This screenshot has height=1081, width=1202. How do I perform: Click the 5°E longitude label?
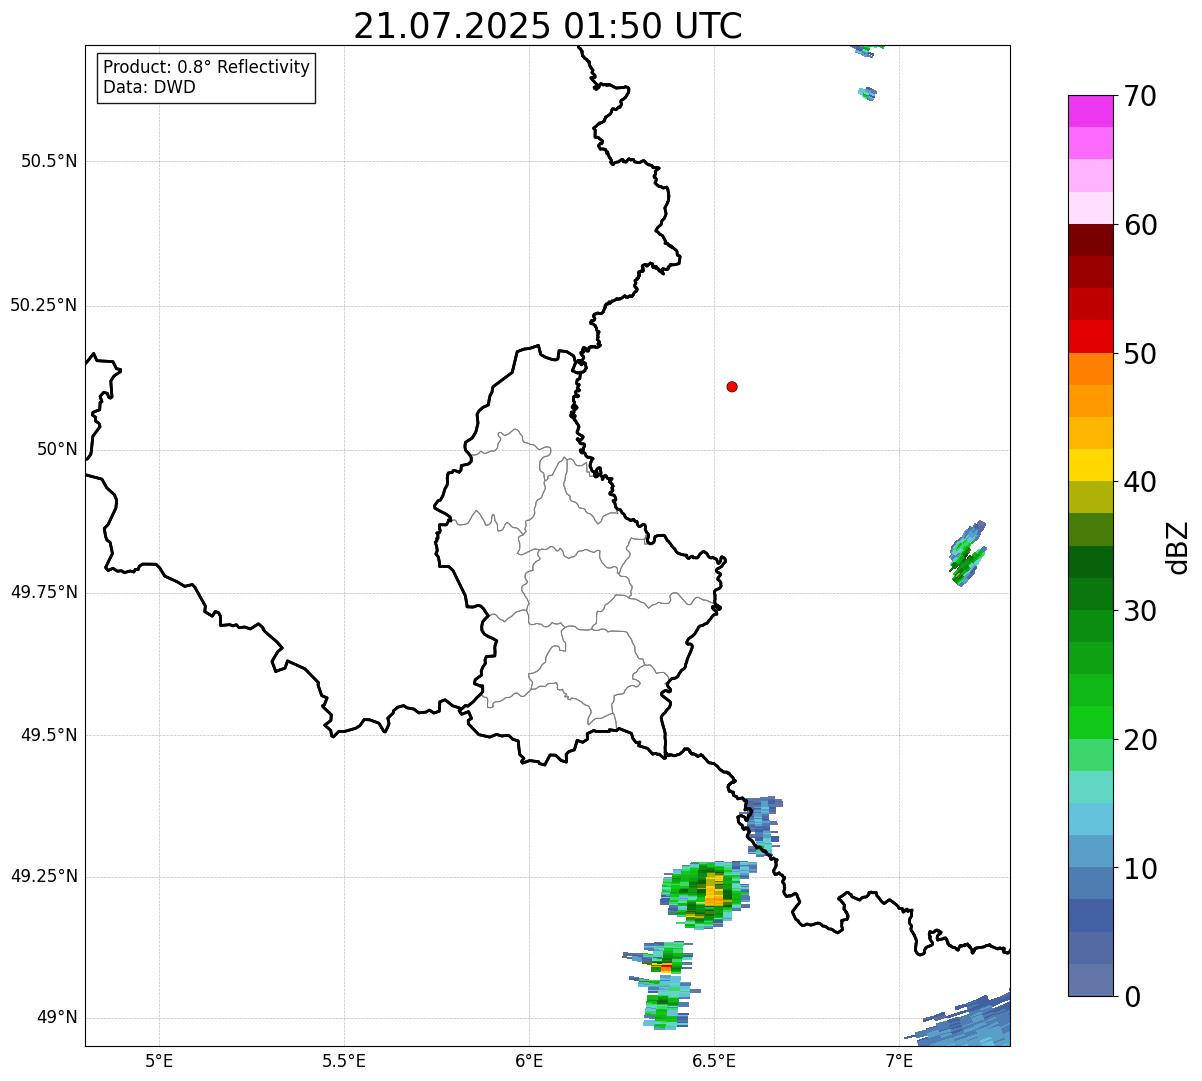pos(159,1060)
